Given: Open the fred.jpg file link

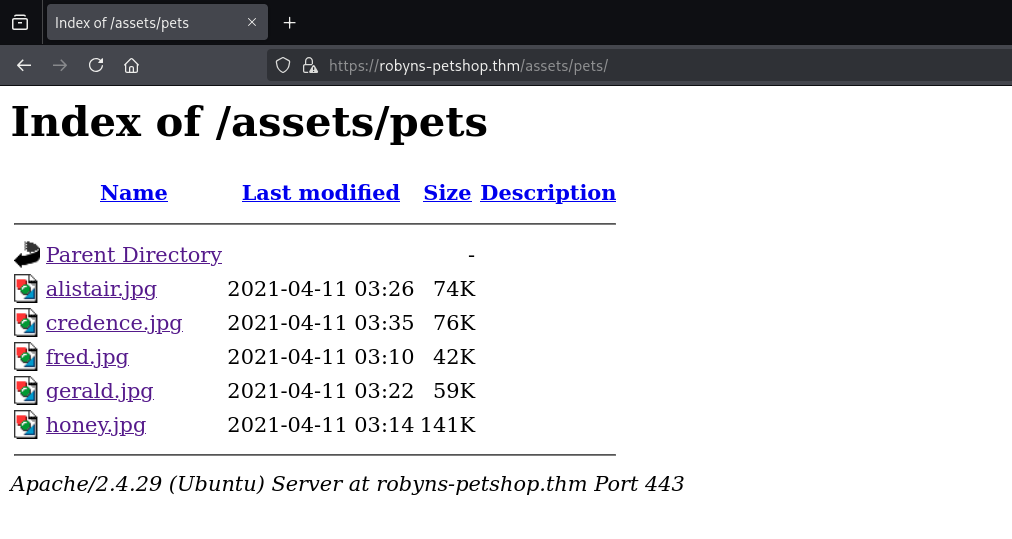Looking at the screenshot, I should [87, 357].
